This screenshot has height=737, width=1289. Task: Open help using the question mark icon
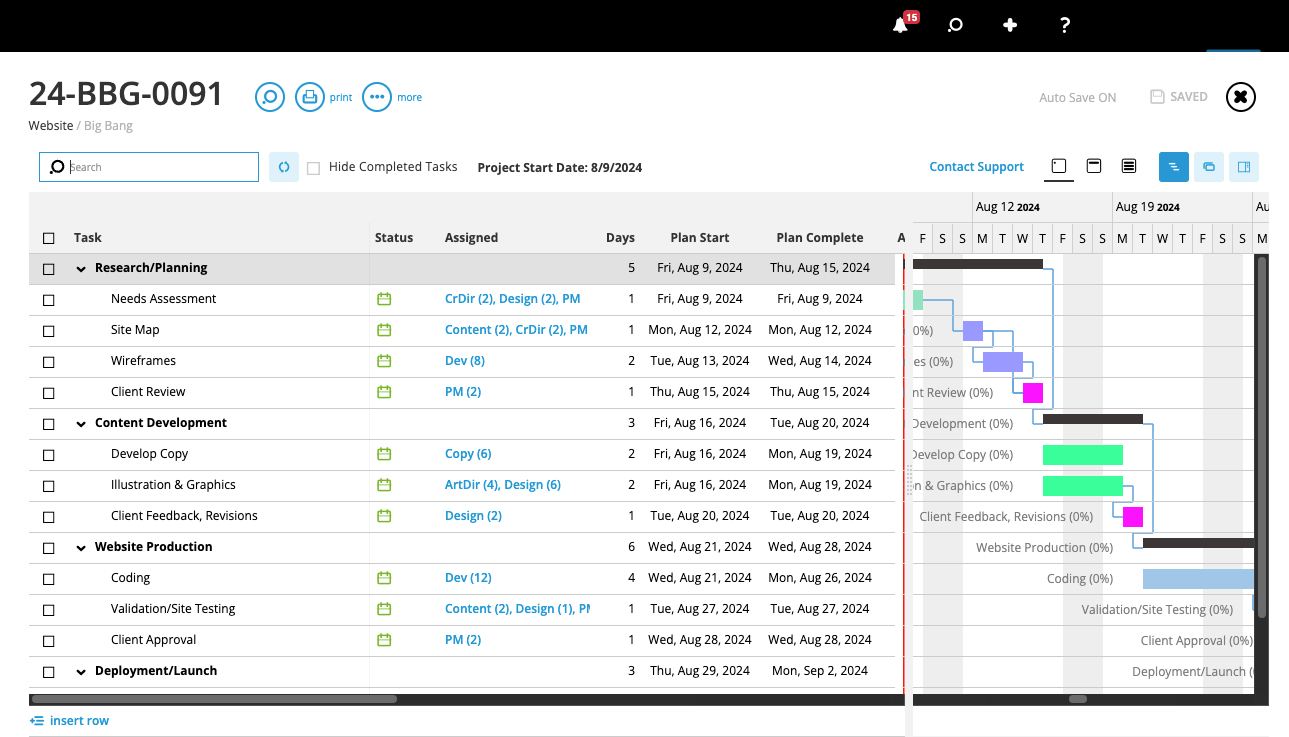(1064, 24)
